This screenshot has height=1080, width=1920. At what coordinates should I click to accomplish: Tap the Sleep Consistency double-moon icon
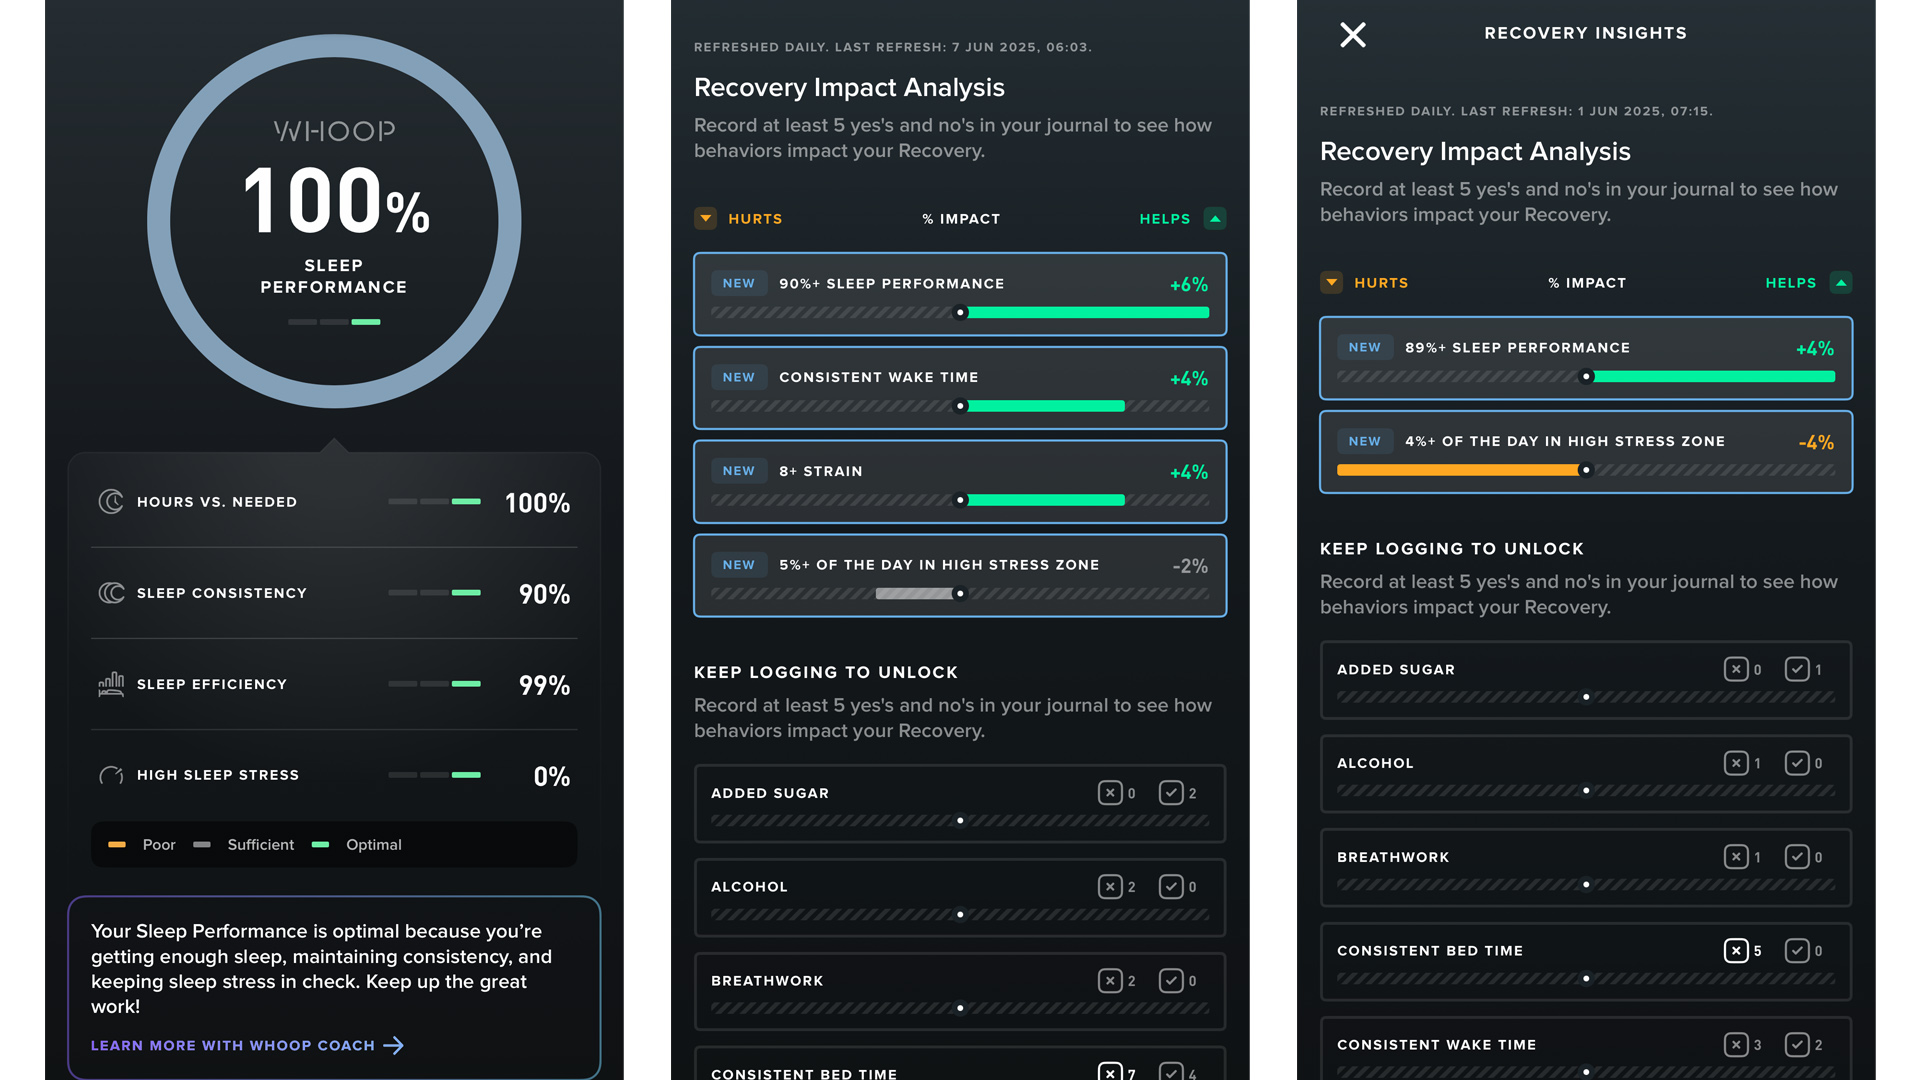pos(111,593)
